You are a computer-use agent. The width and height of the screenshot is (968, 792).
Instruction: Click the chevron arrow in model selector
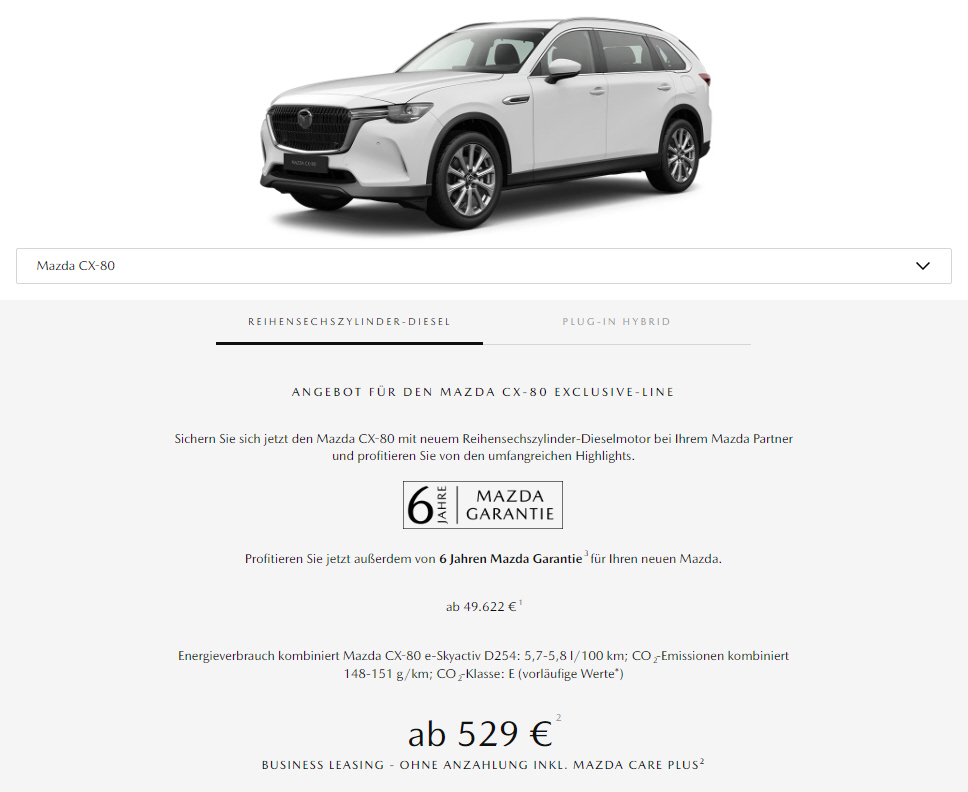922,266
